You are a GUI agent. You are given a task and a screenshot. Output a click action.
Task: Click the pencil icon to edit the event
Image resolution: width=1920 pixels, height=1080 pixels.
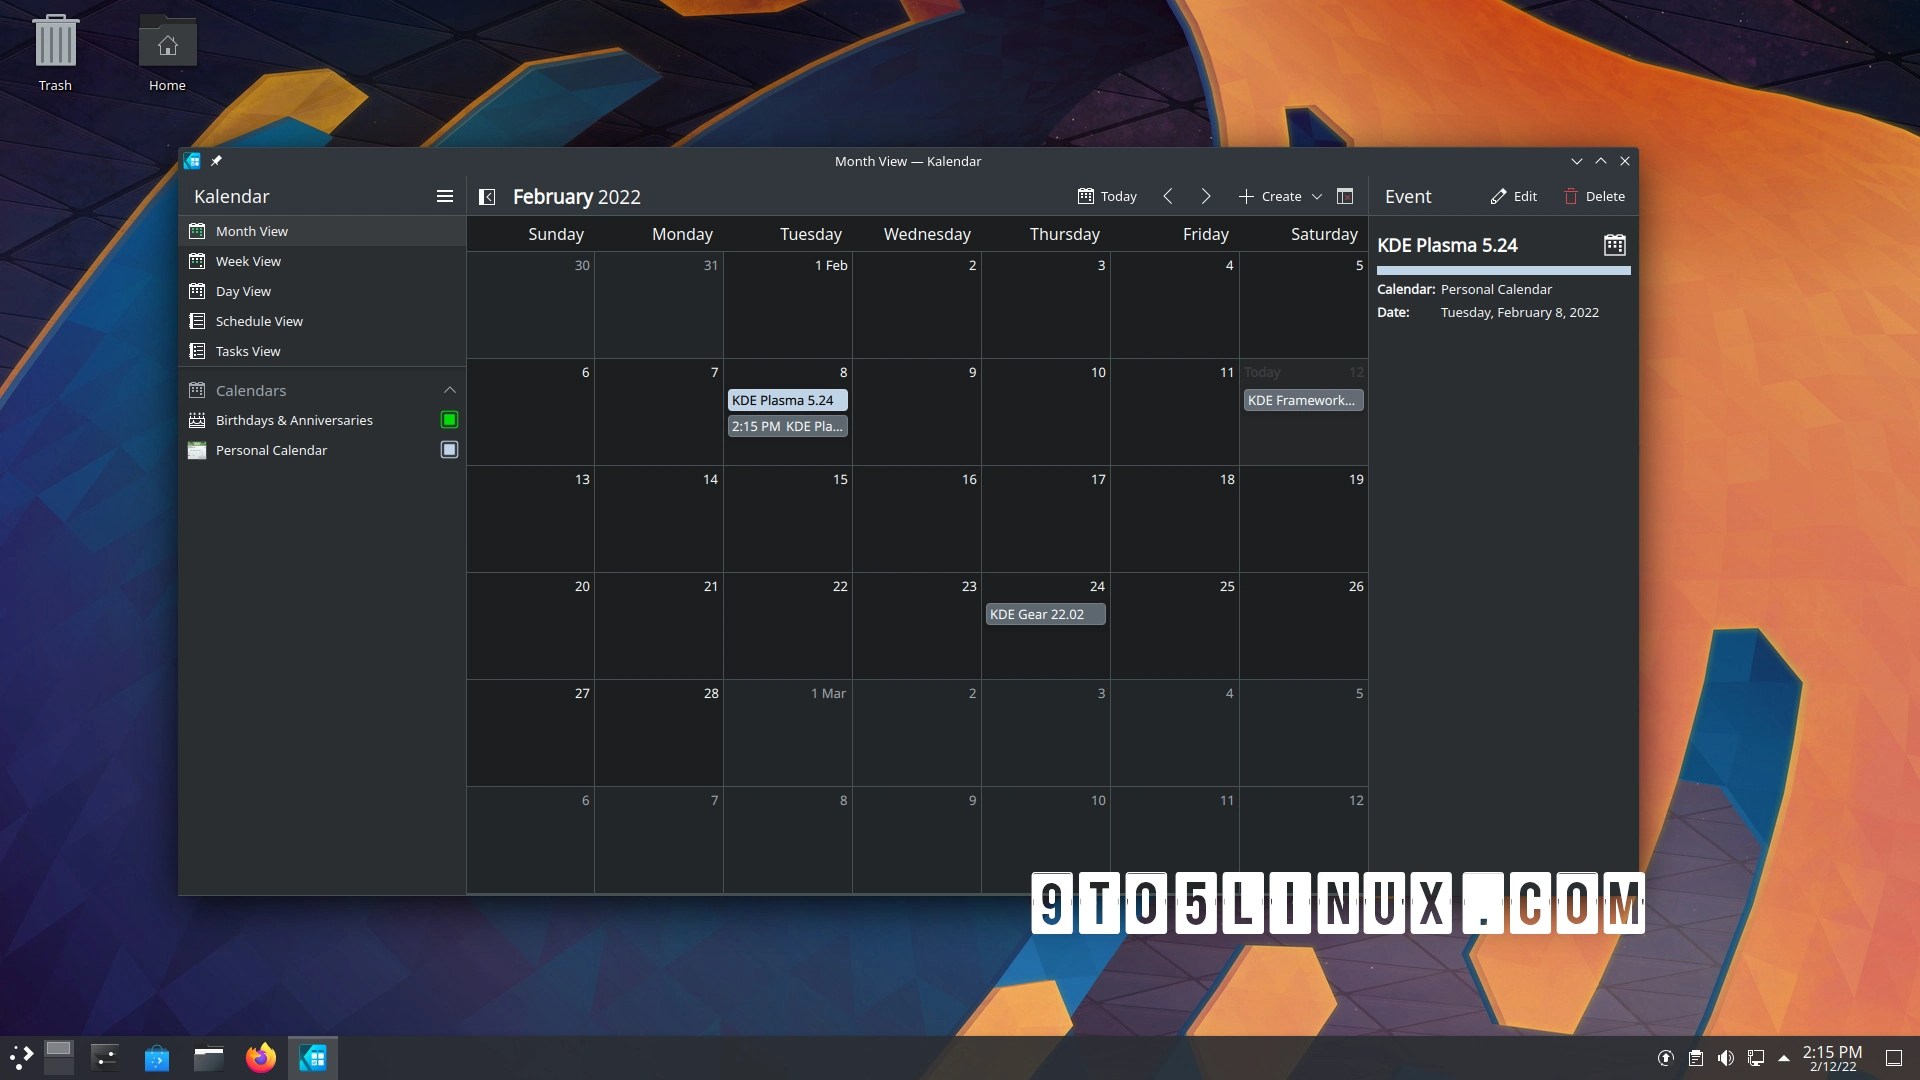pyautogui.click(x=1499, y=196)
